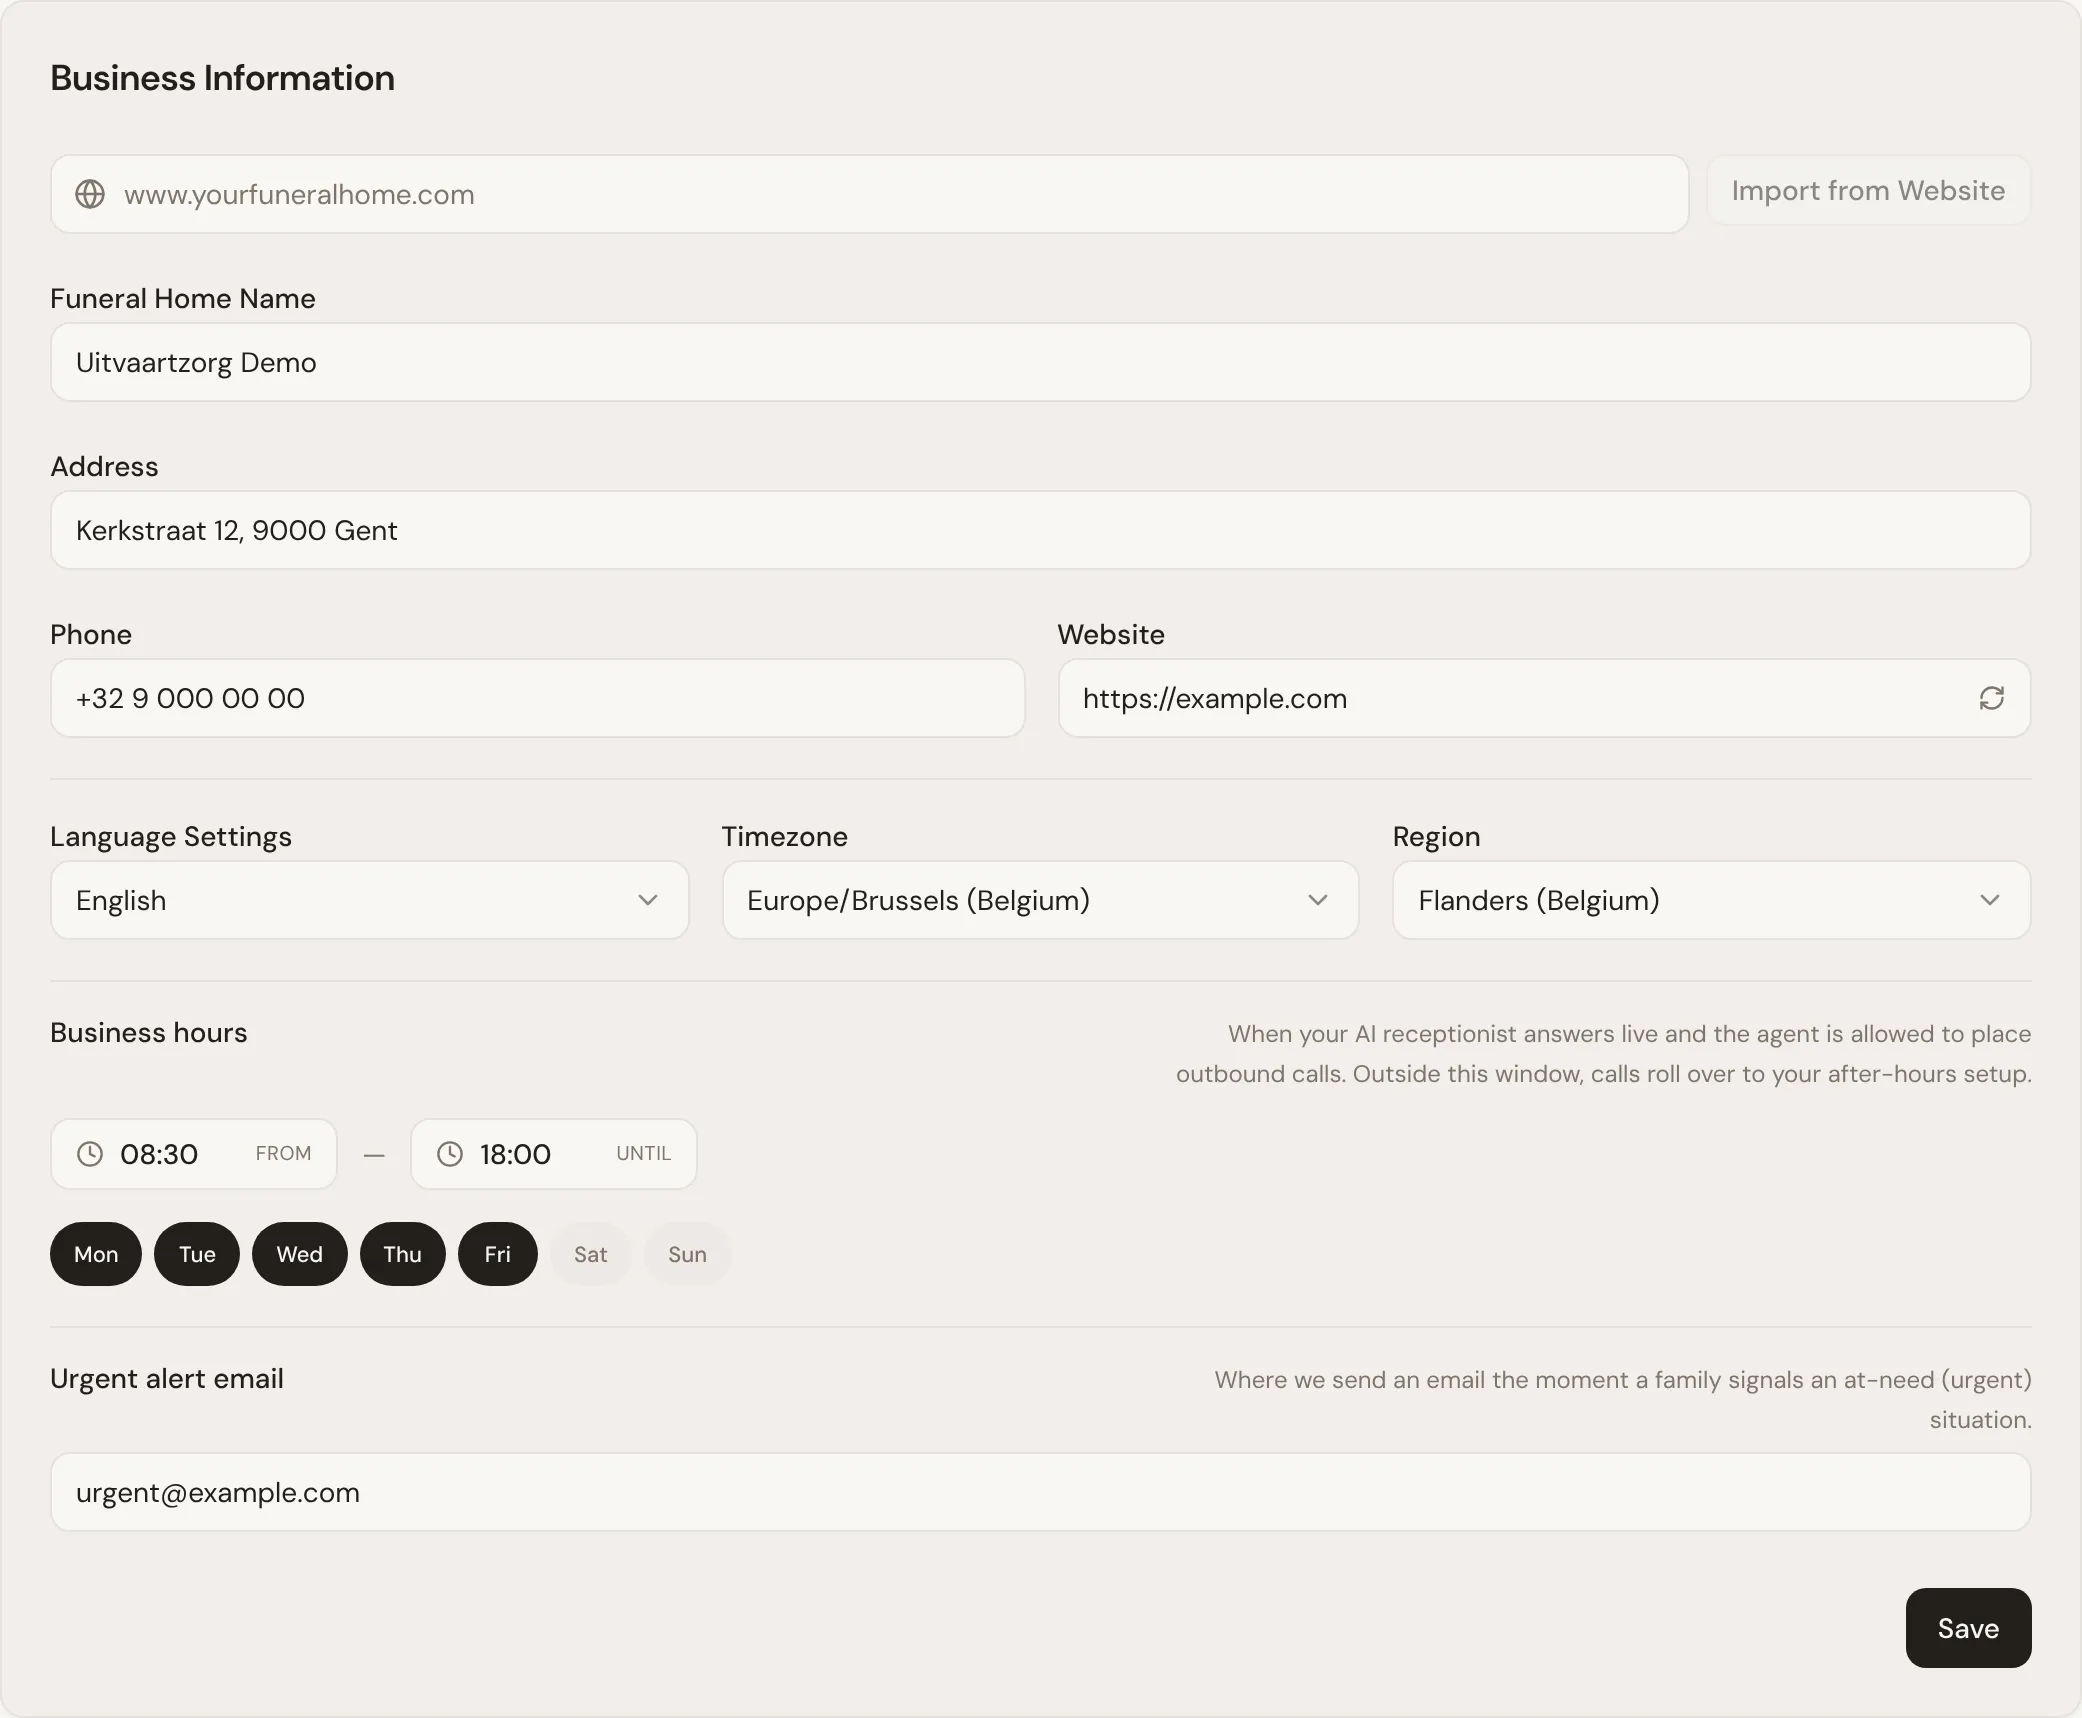Open the Language Settings dropdown
The width and height of the screenshot is (2082, 1718).
pos(370,900)
